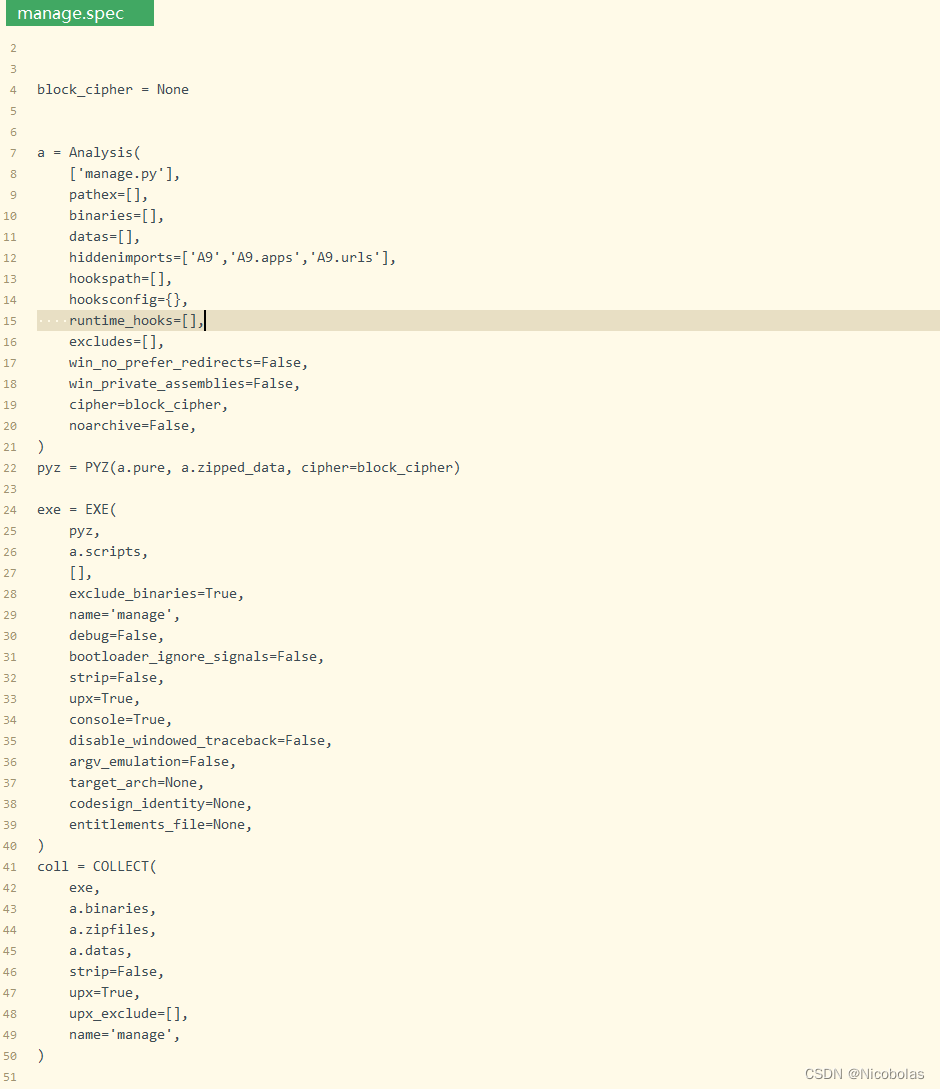Click the line "datas=[],"
Image resolution: width=940 pixels, height=1089 pixels.
[x=104, y=237]
